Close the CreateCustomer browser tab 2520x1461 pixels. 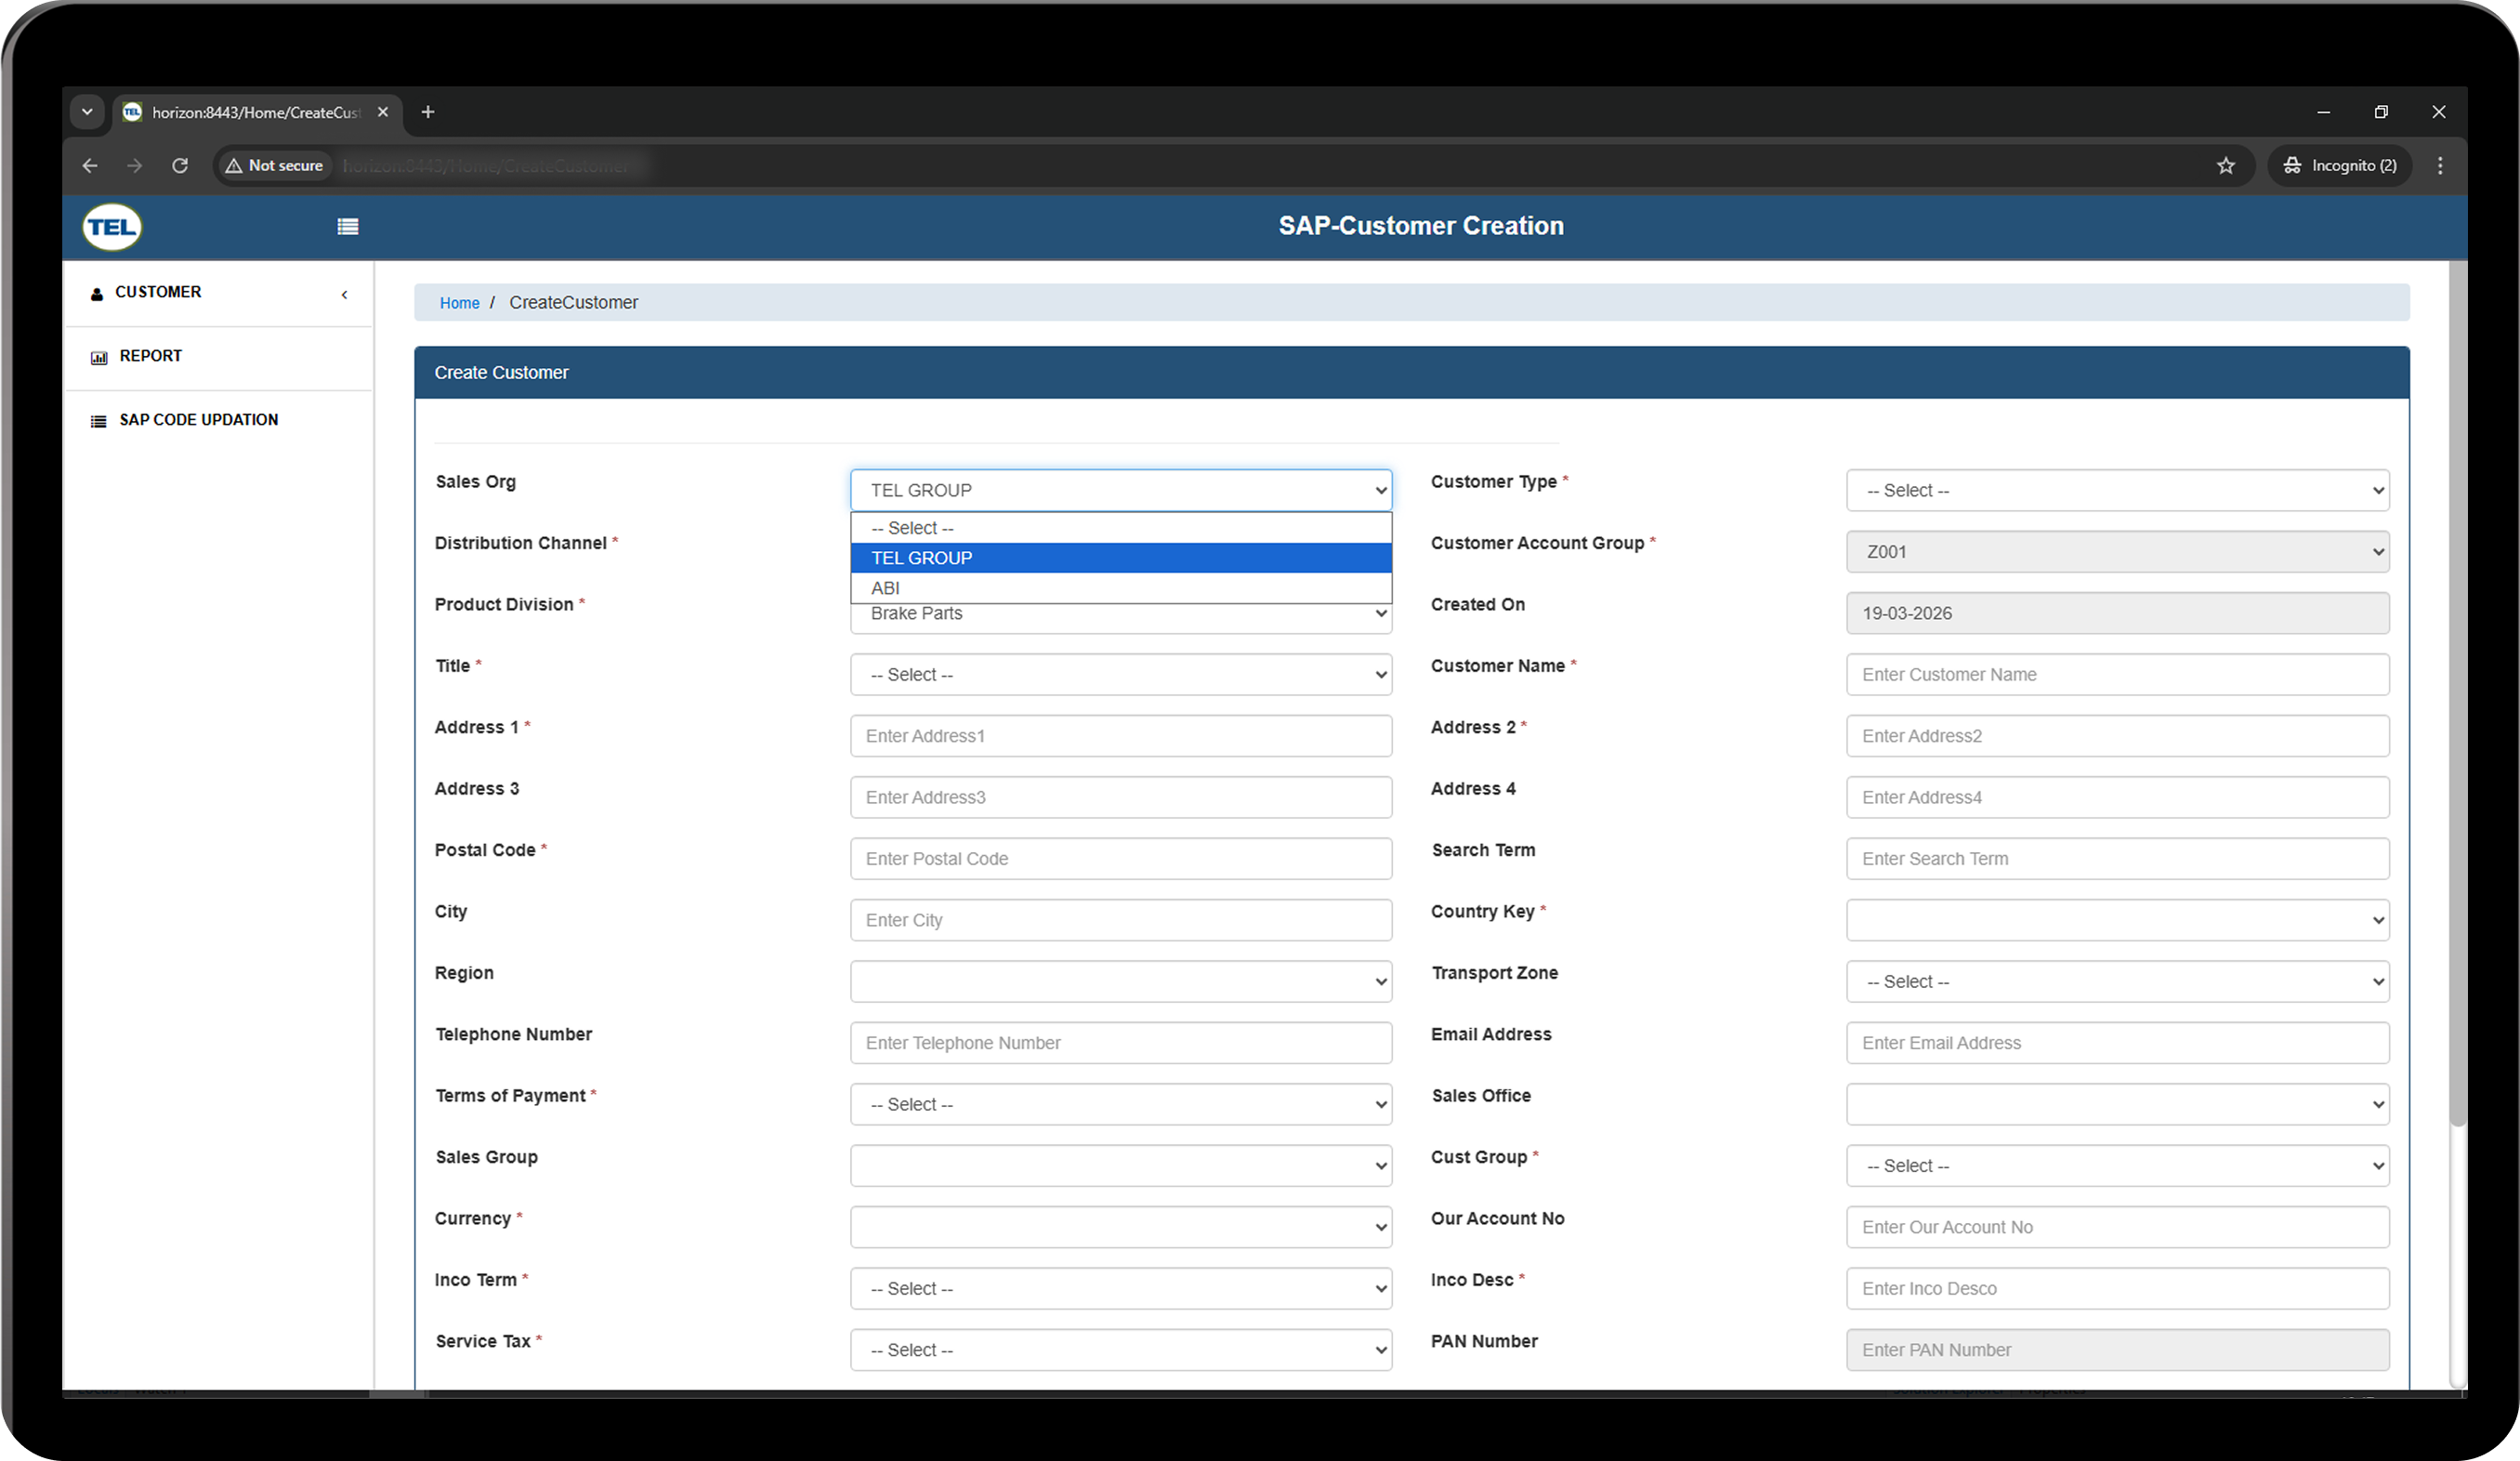(383, 112)
